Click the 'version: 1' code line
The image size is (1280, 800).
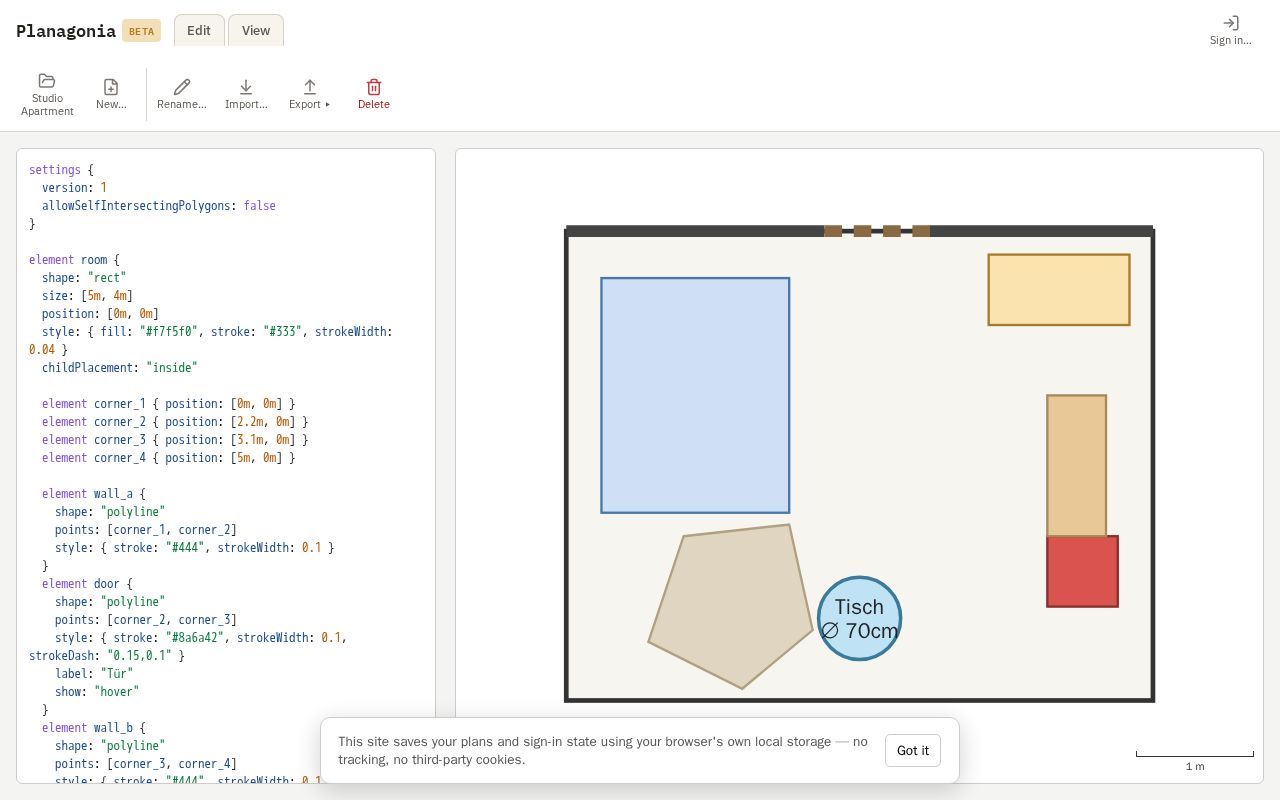click(x=74, y=188)
